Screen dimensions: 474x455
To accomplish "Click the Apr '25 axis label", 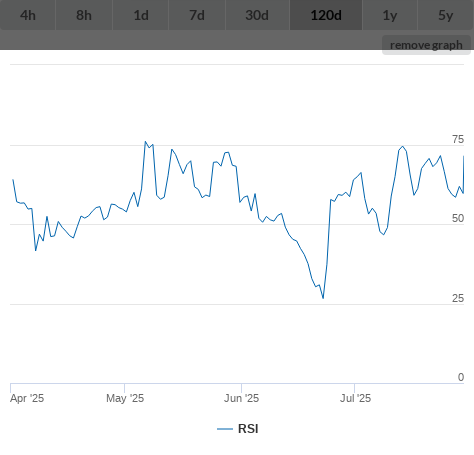I will (27, 398).
